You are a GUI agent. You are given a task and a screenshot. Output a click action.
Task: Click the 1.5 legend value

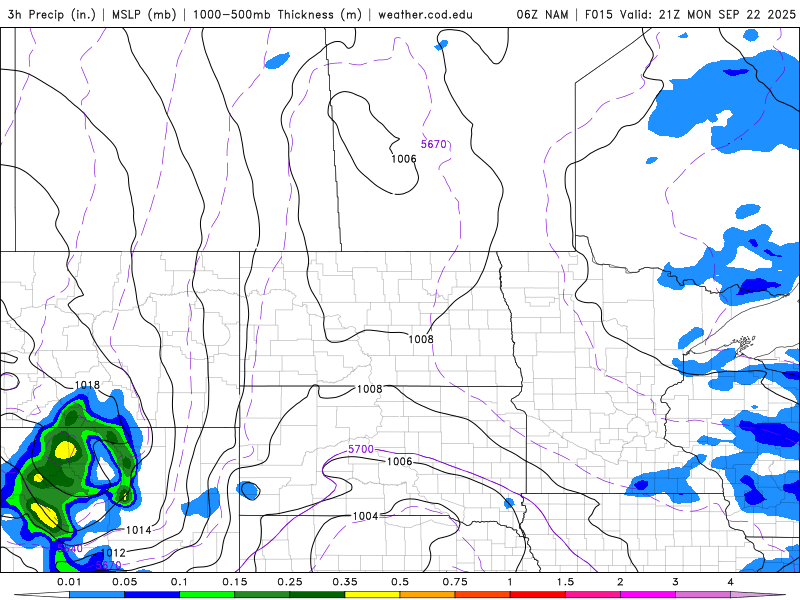(565, 582)
